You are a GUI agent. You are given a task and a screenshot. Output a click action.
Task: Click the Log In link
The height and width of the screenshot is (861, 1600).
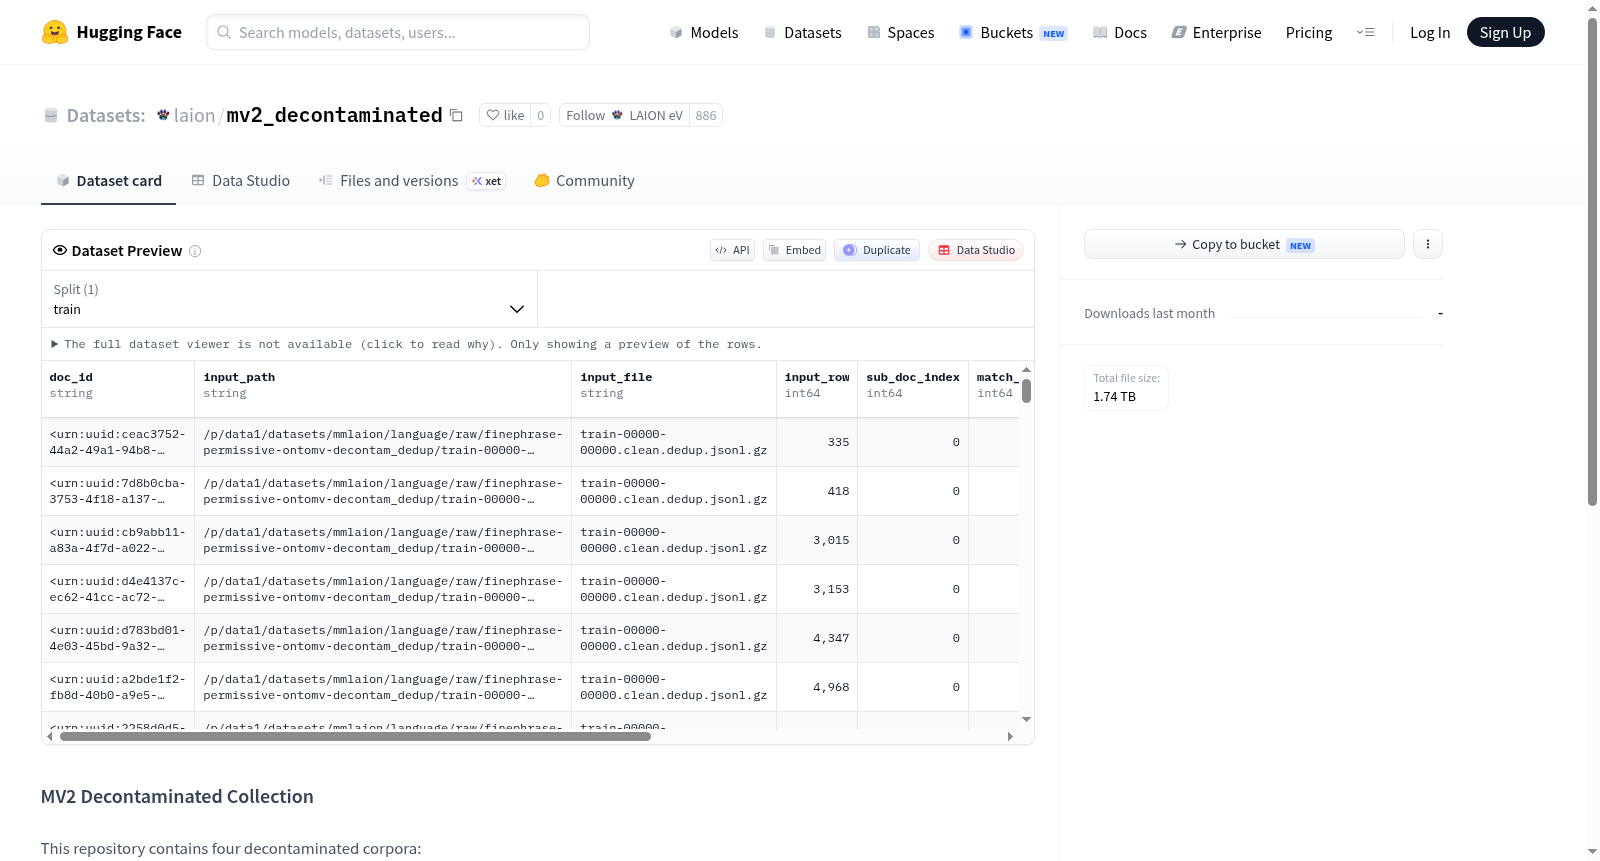click(x=1430, y=32)
